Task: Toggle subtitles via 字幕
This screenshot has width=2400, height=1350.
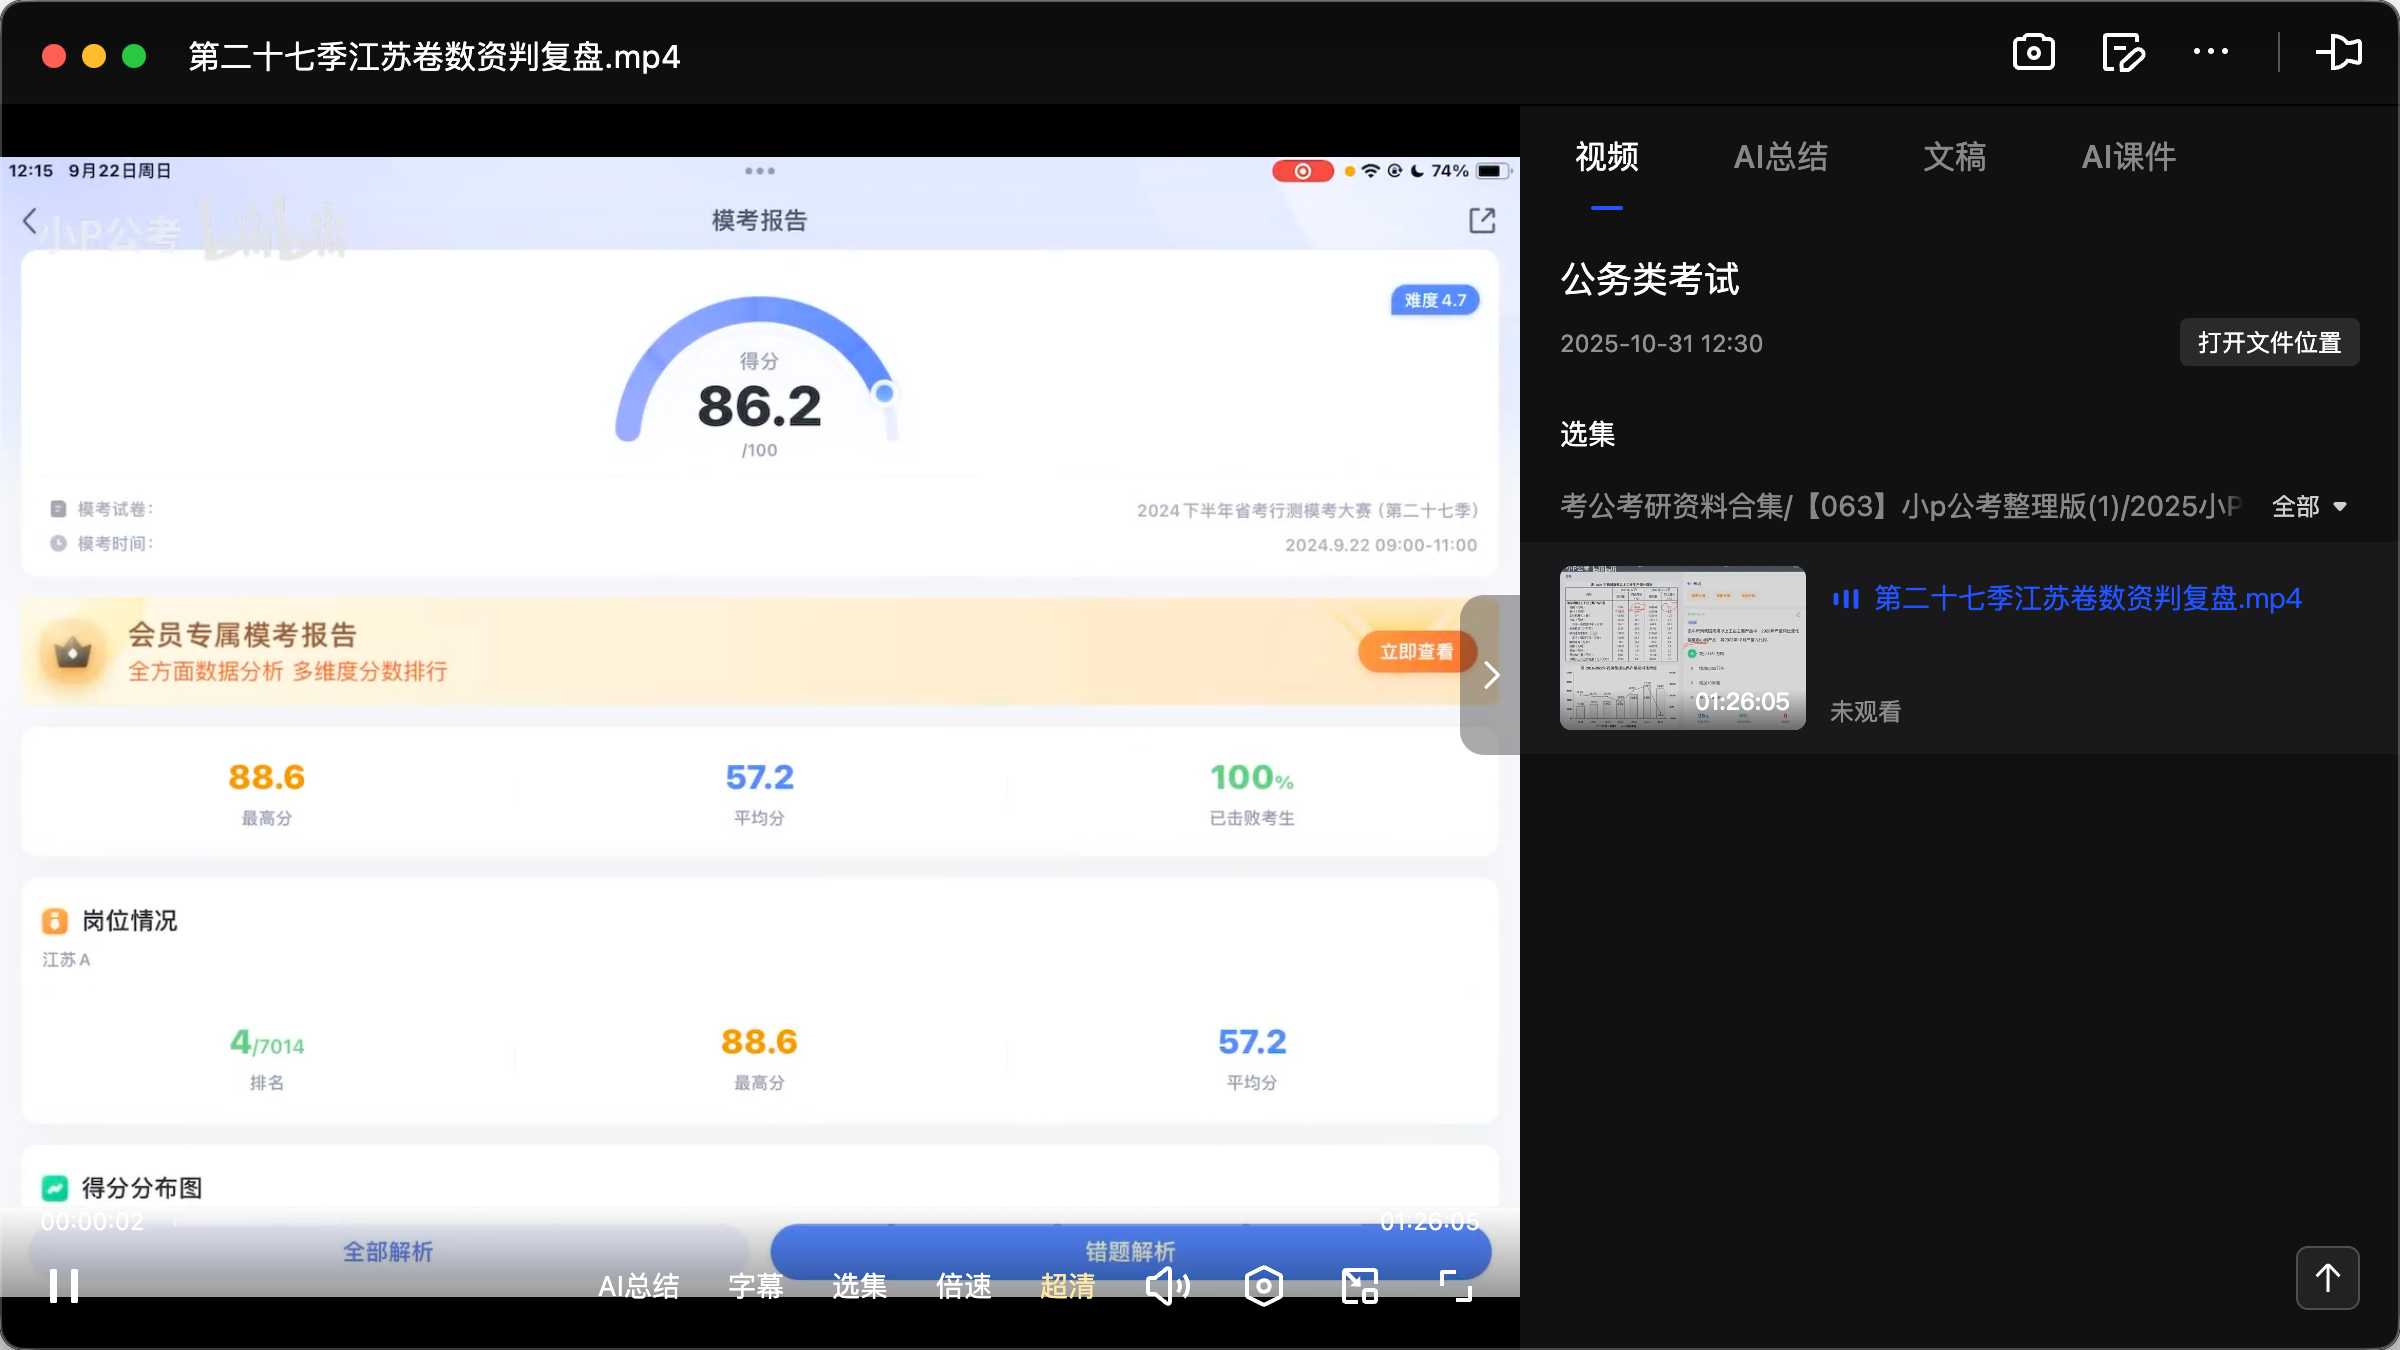Action: coord(757,1287)
